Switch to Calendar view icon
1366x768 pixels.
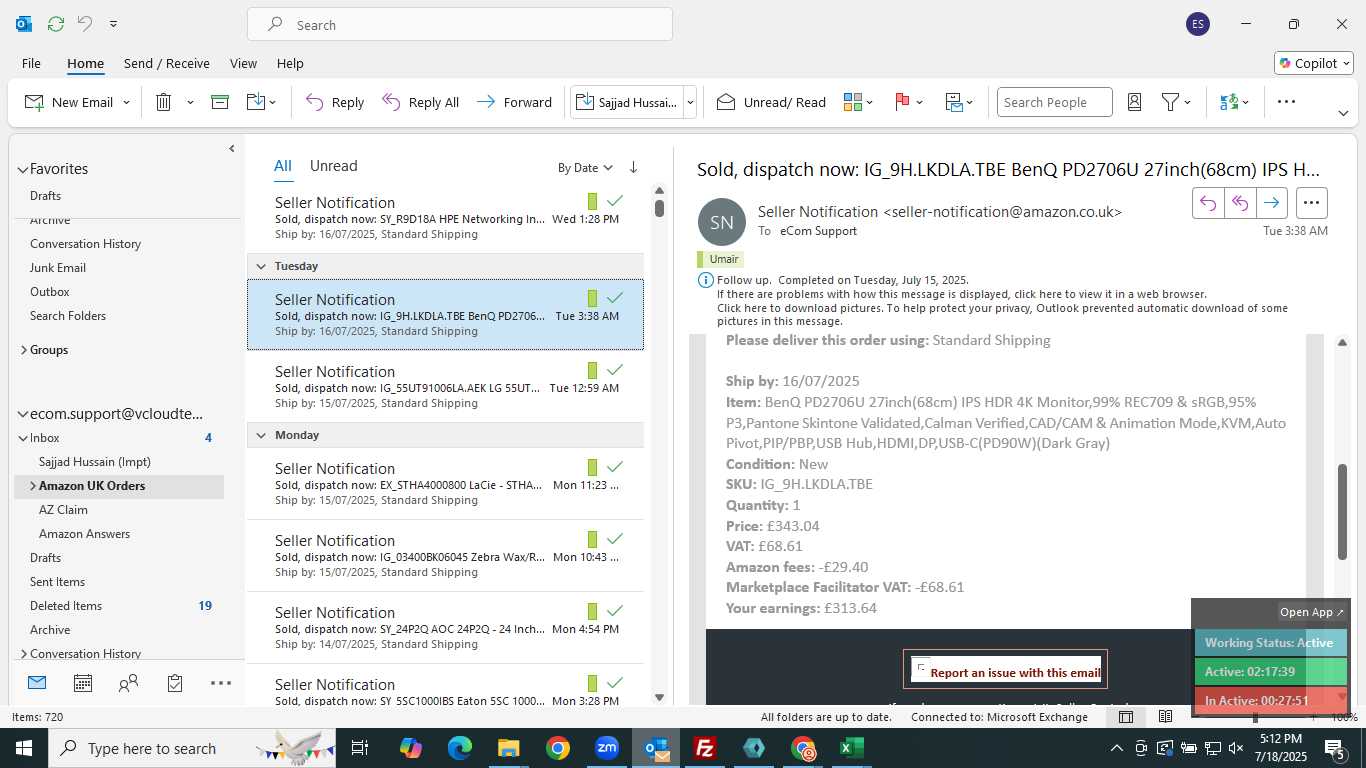click(83, 683)
